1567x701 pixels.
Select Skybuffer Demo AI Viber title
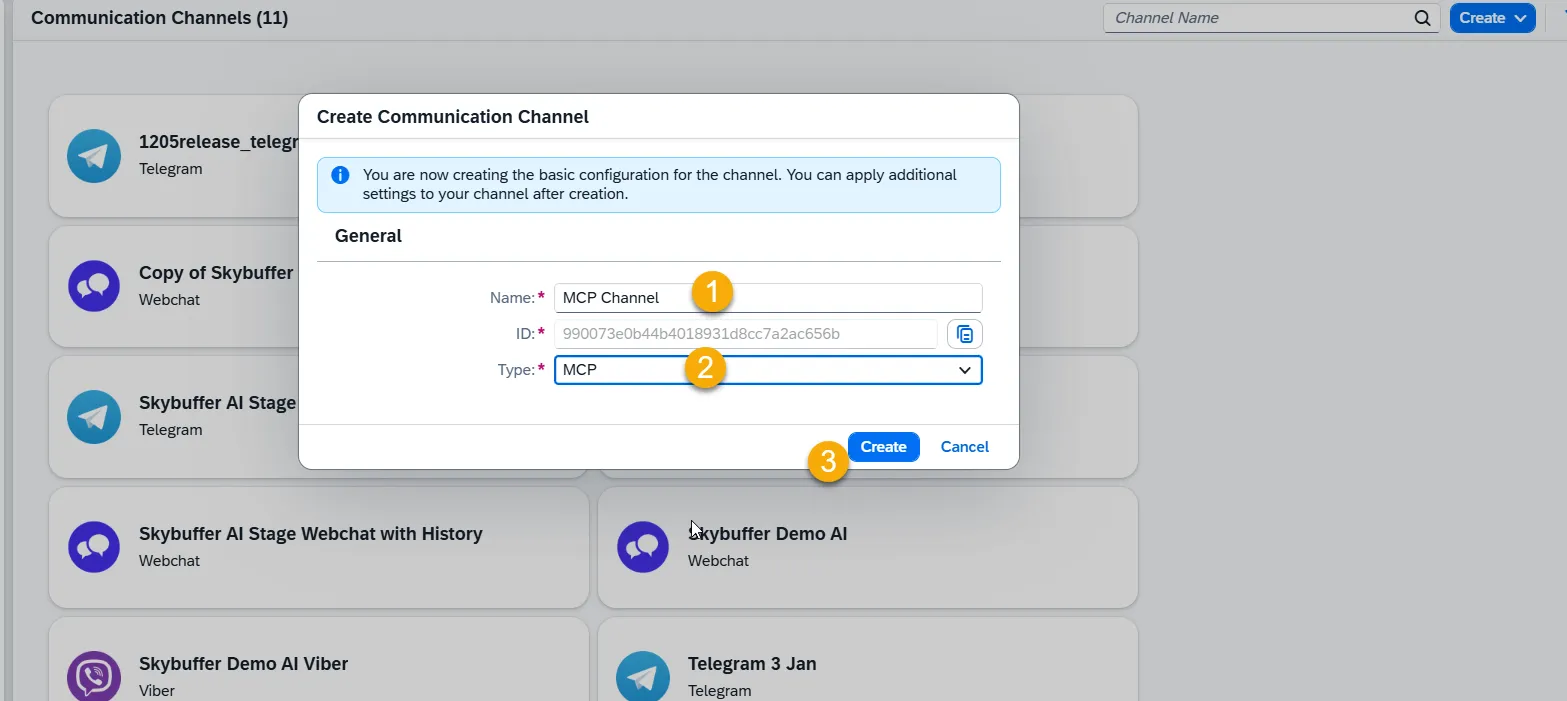click(x=243, y=664)
